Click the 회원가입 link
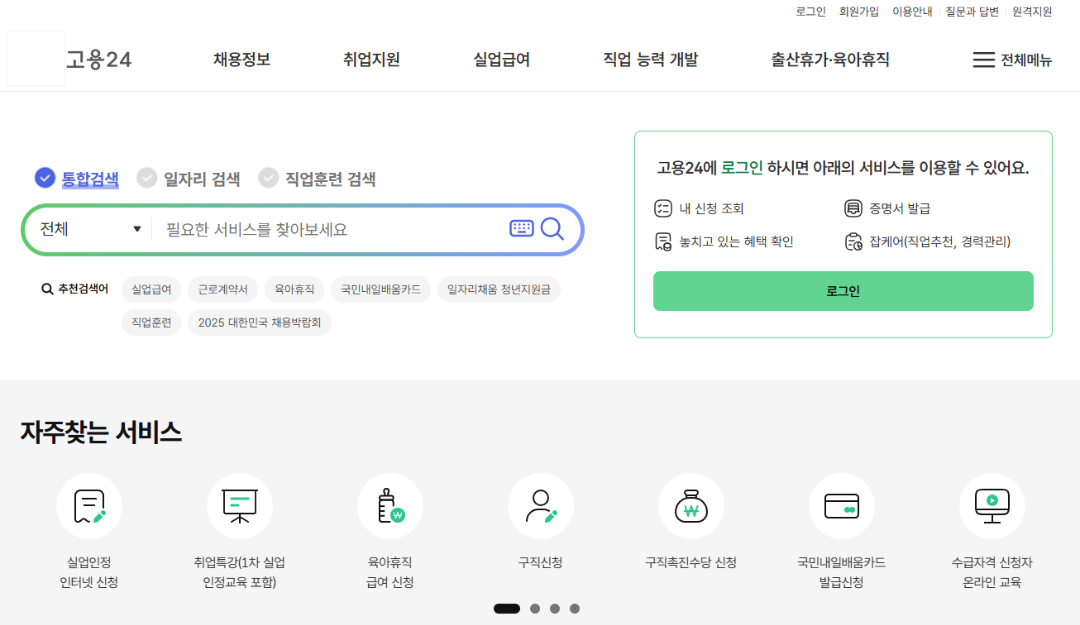The image size is (1080, 625). (x=859, y=12)
